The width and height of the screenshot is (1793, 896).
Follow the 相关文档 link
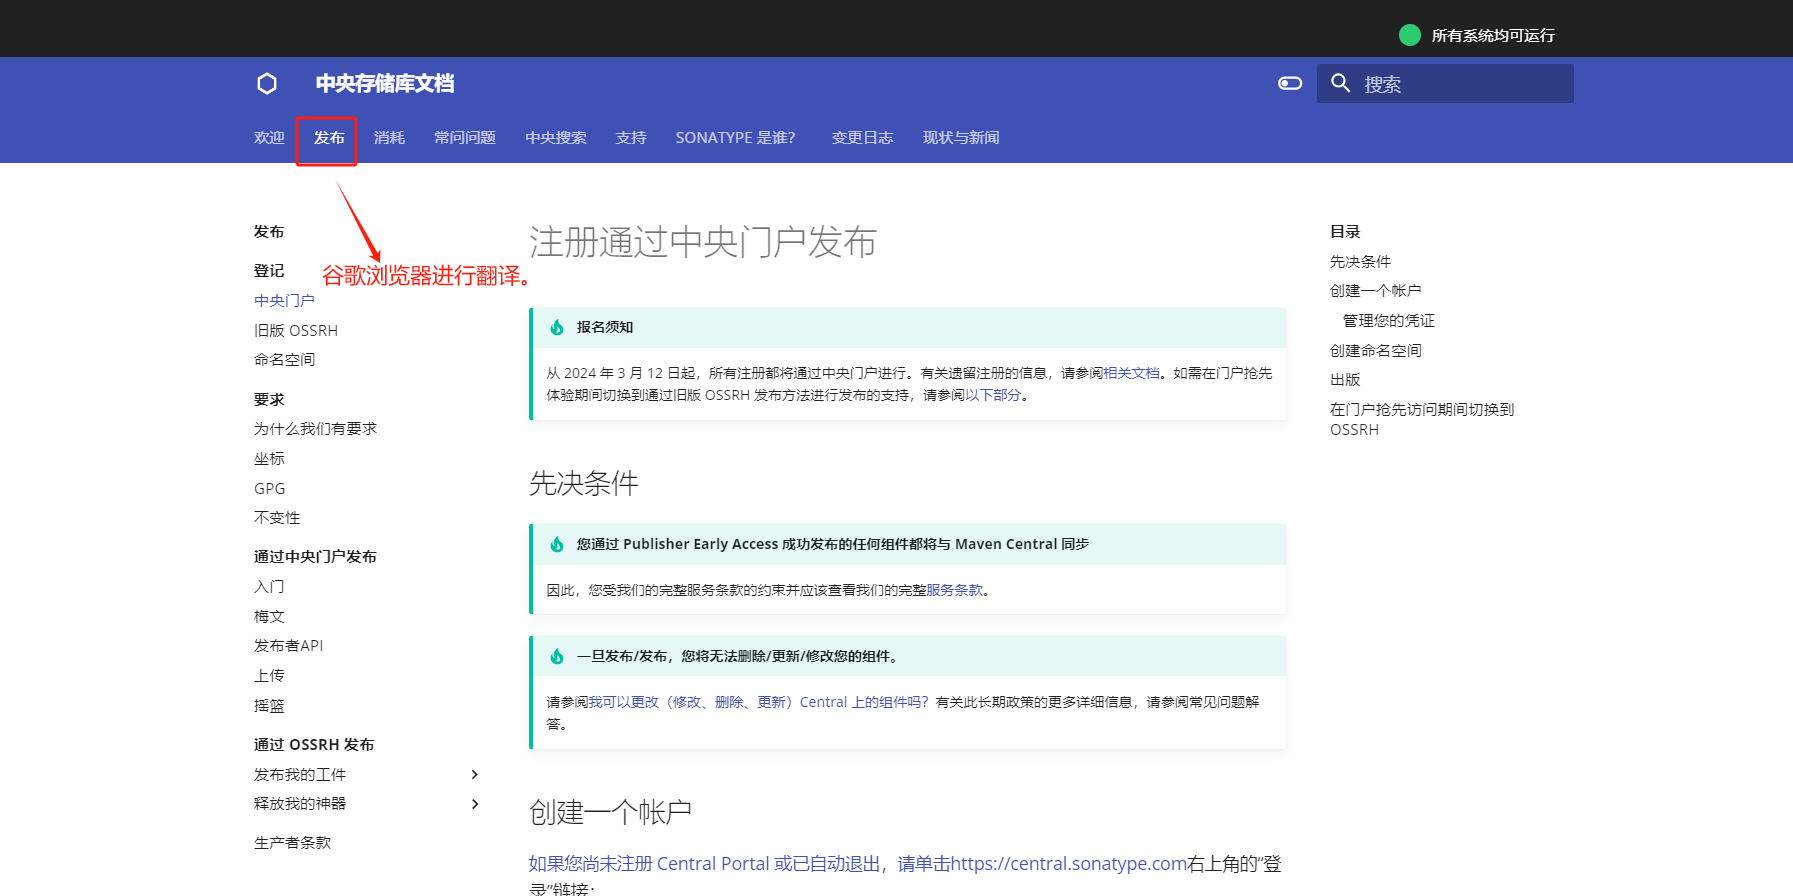[x=1131, y=373]
